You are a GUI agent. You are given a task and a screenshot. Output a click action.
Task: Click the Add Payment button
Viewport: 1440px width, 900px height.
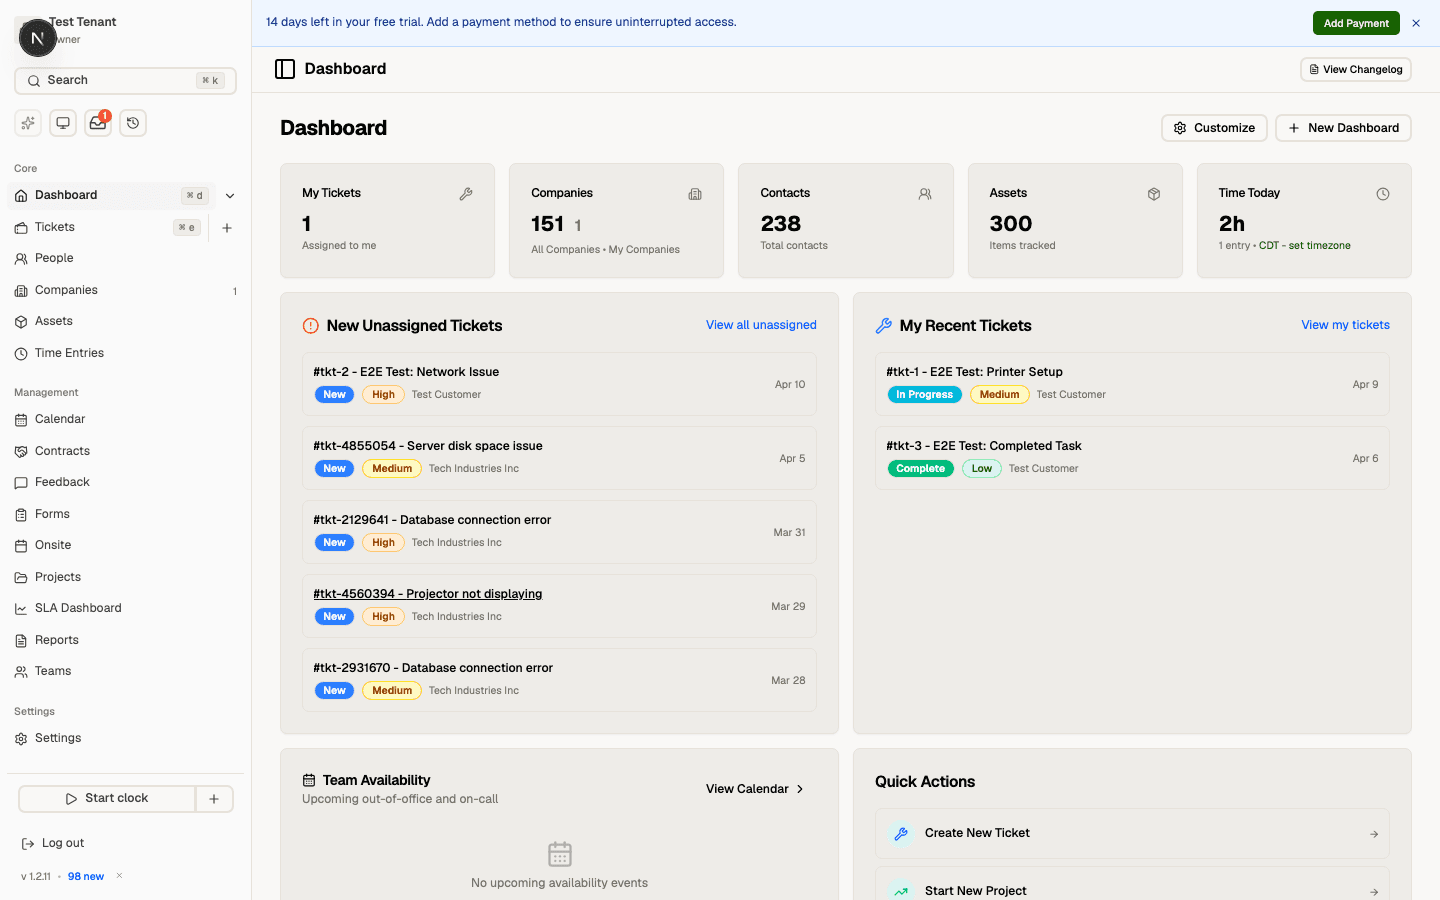1355,23
